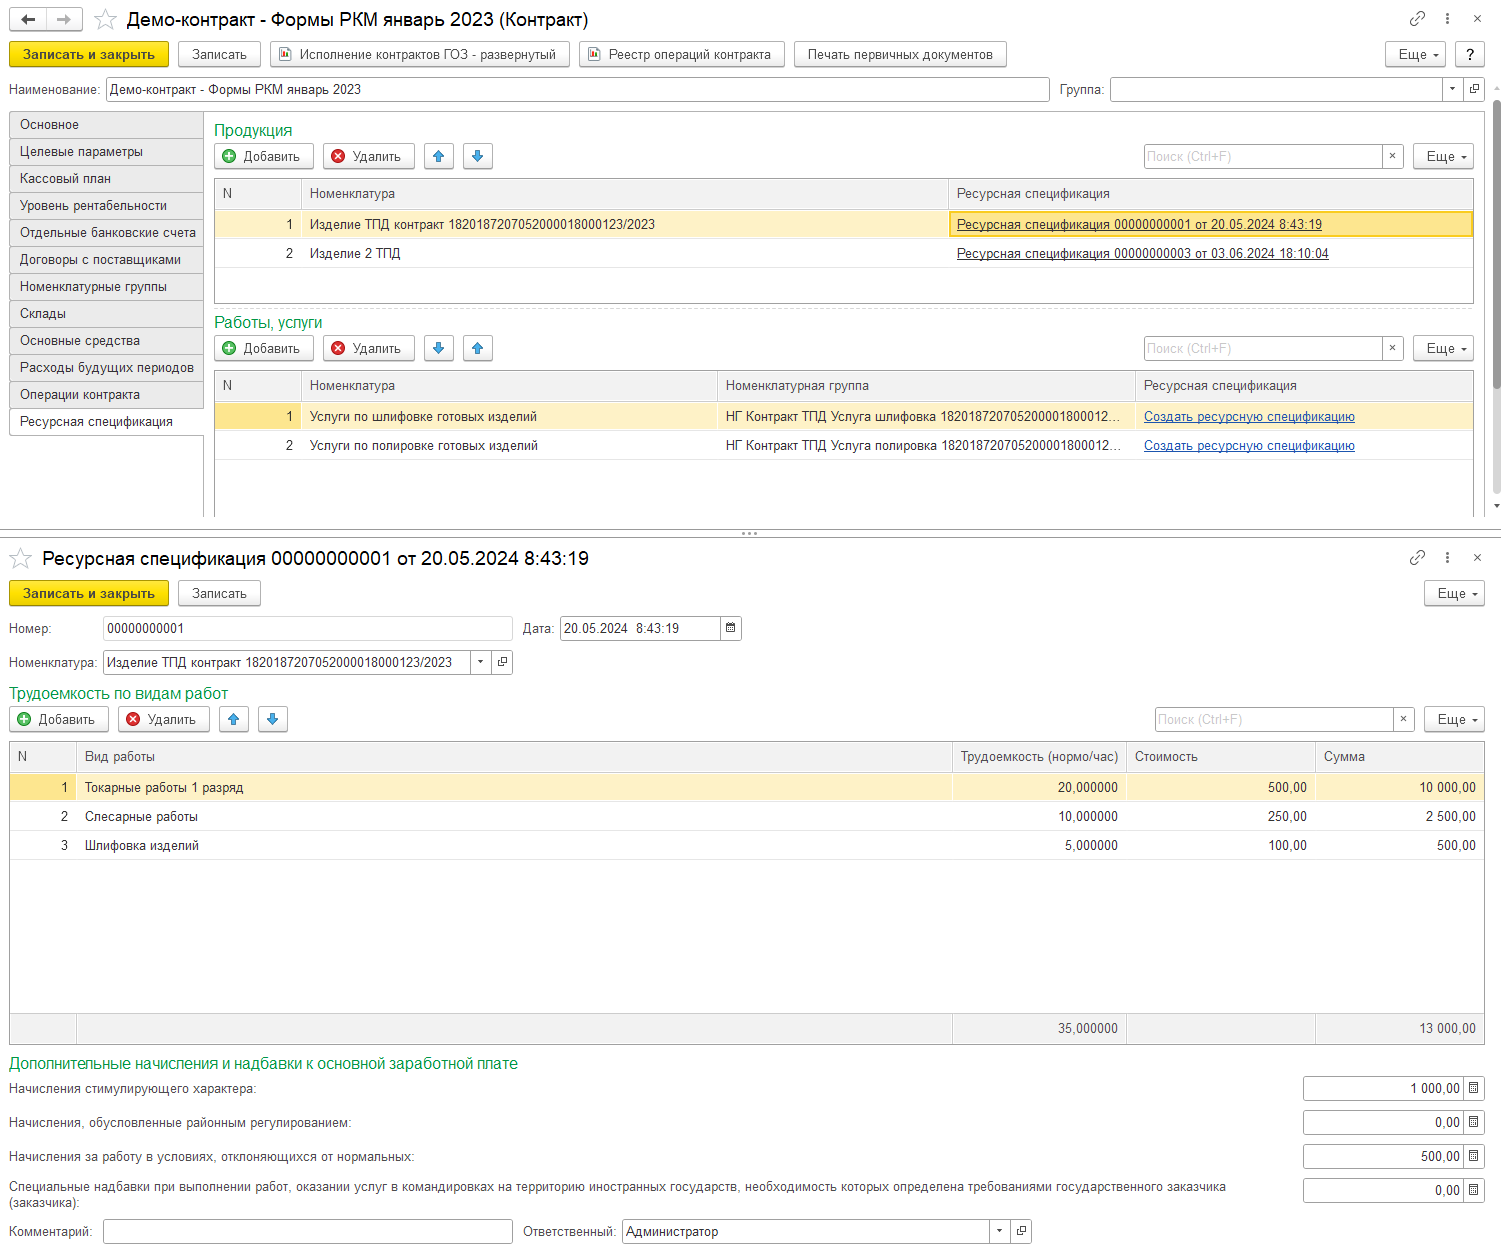
Task: Expand Ответственный dropdown list
Action: 999,1231
